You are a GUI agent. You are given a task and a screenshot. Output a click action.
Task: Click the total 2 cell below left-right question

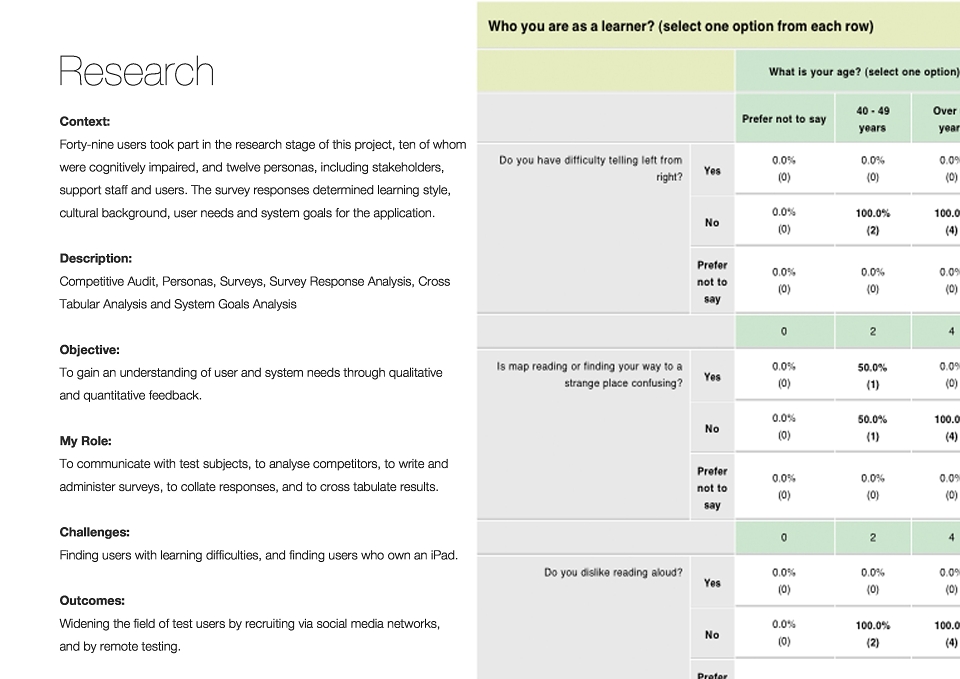872,331
